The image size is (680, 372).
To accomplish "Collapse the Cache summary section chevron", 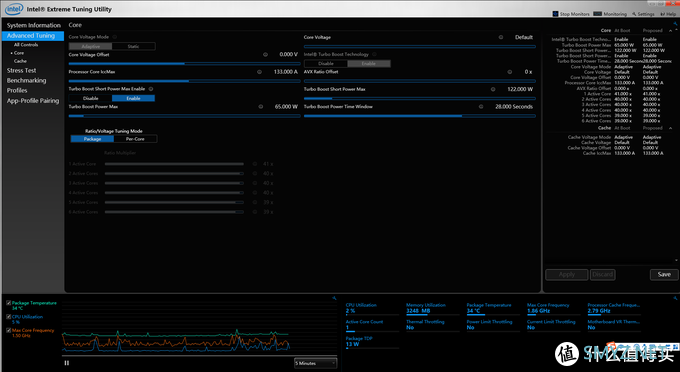I will click(670, 128).
